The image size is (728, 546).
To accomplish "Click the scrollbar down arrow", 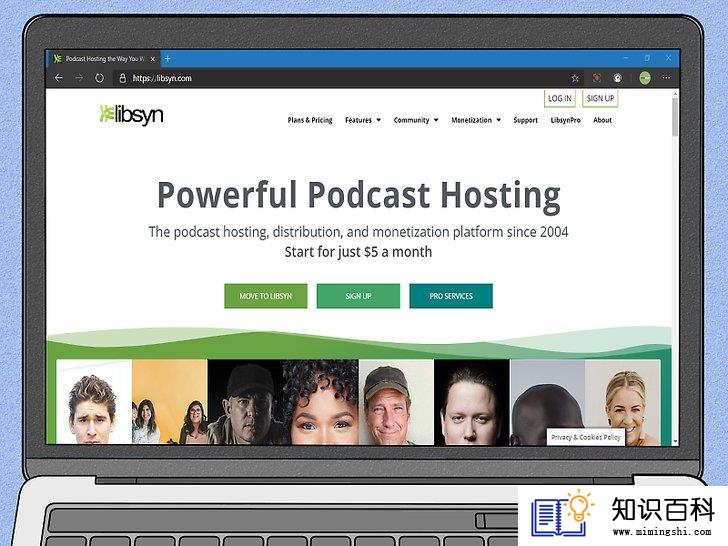I will [x=675, y=442].
